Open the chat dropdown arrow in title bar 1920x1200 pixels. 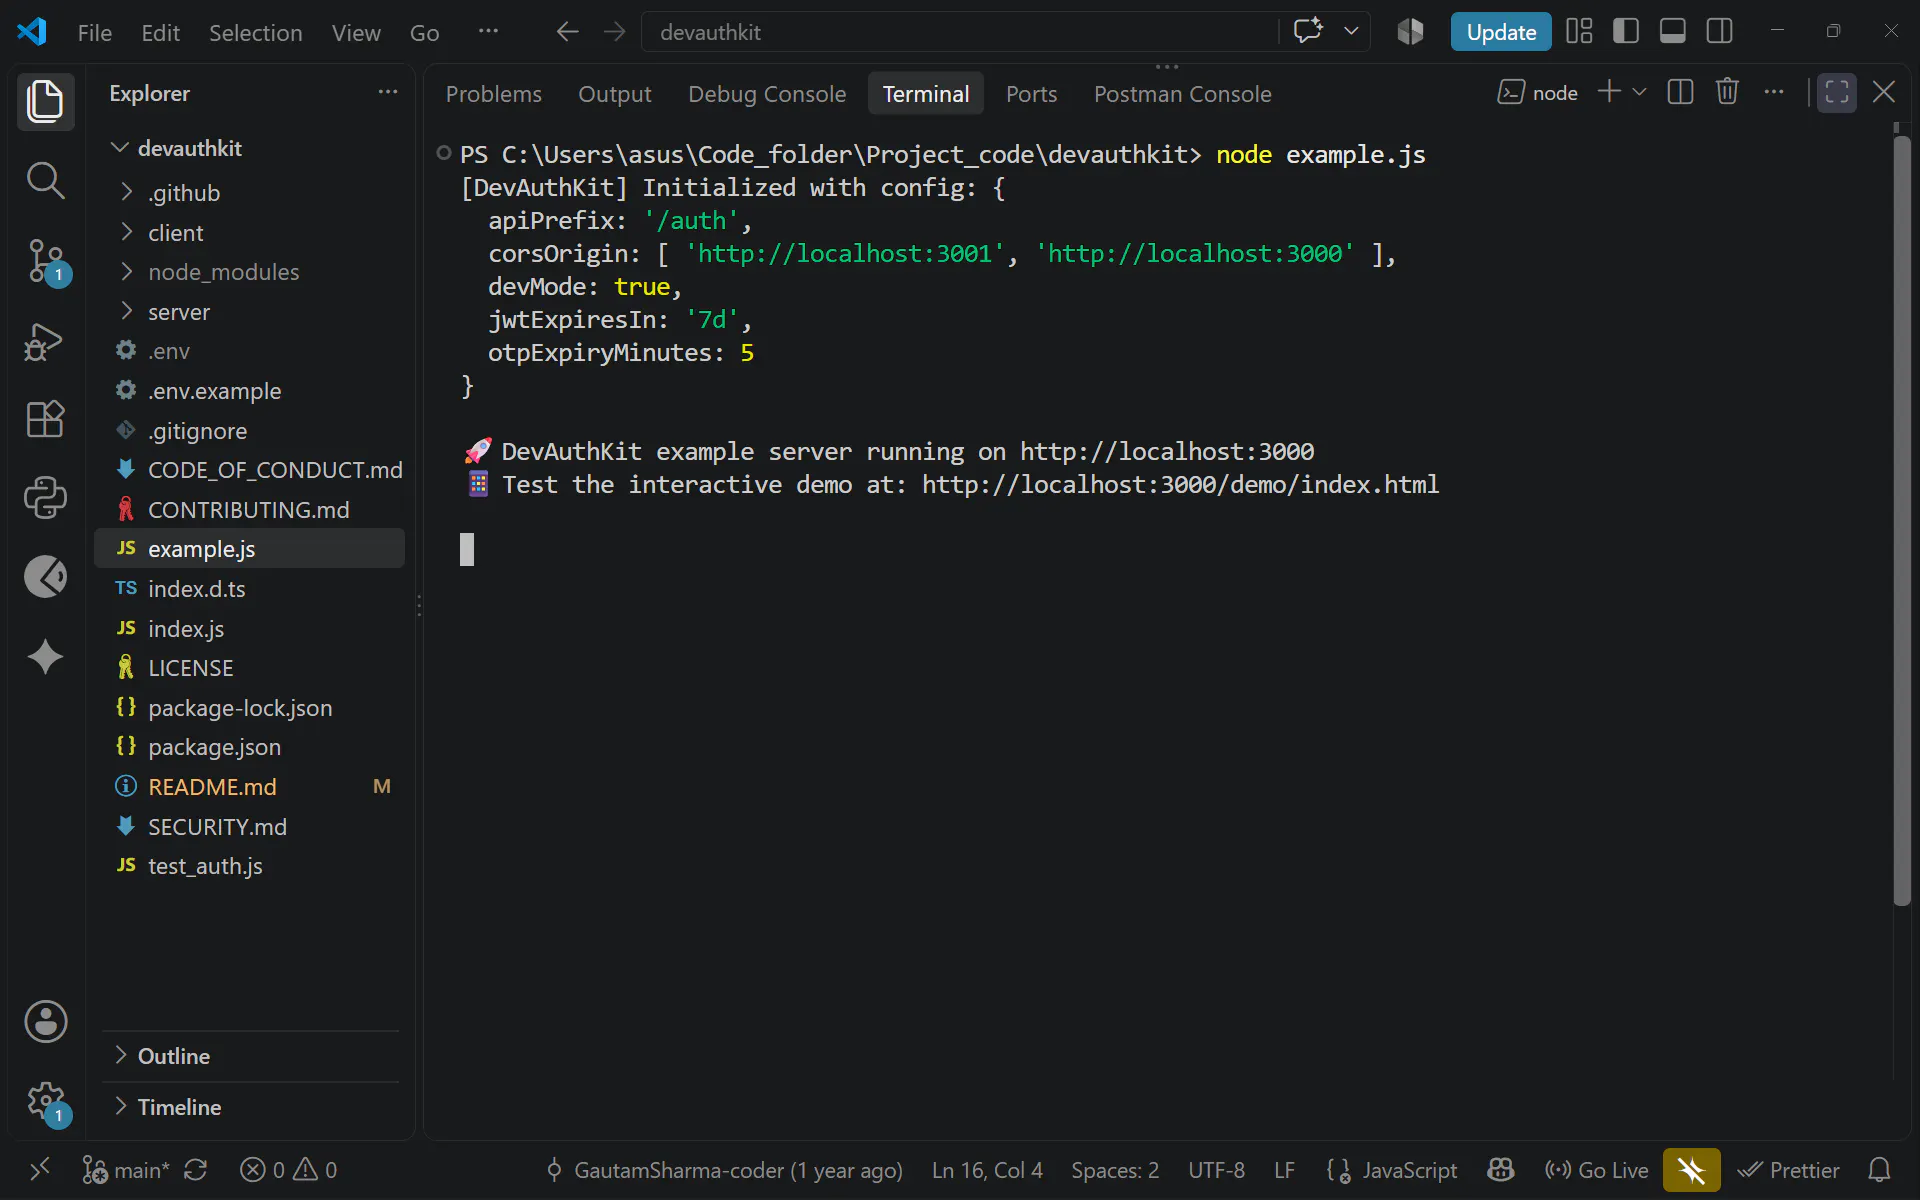coord(1351,31)
